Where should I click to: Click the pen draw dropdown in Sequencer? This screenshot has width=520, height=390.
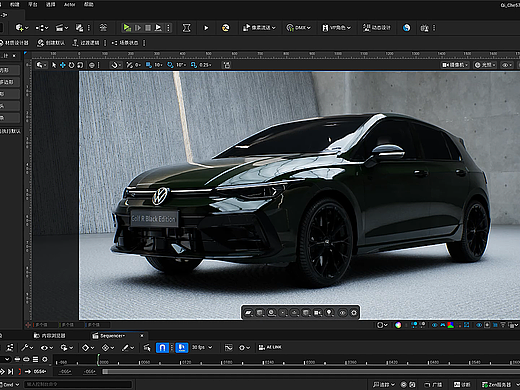click(x=128, y=348)
